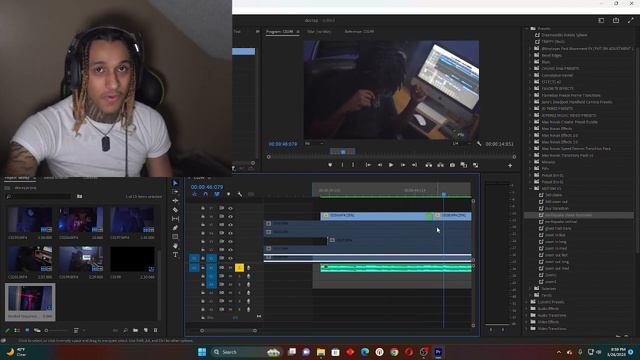Click New Item icon in Project panel
640x360 pixels.
coord(146,330)
